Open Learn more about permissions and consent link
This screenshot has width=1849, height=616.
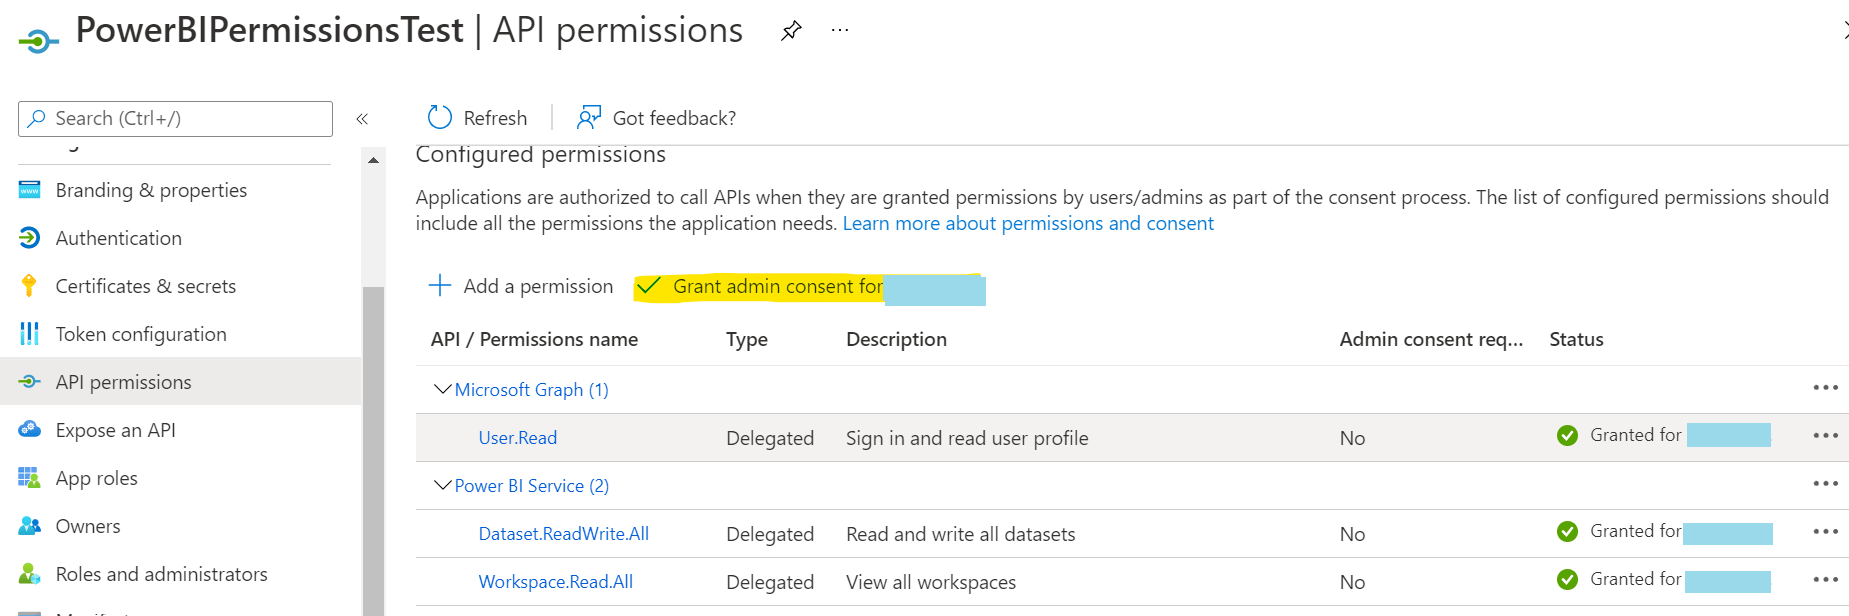tap(1028, 223)
